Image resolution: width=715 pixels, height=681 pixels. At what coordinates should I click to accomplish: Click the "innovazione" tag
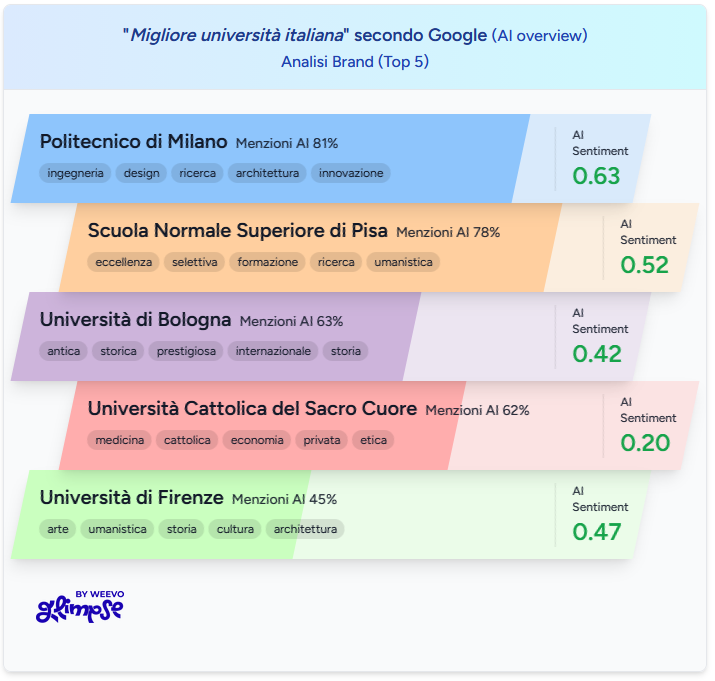(x=351, y=173)
